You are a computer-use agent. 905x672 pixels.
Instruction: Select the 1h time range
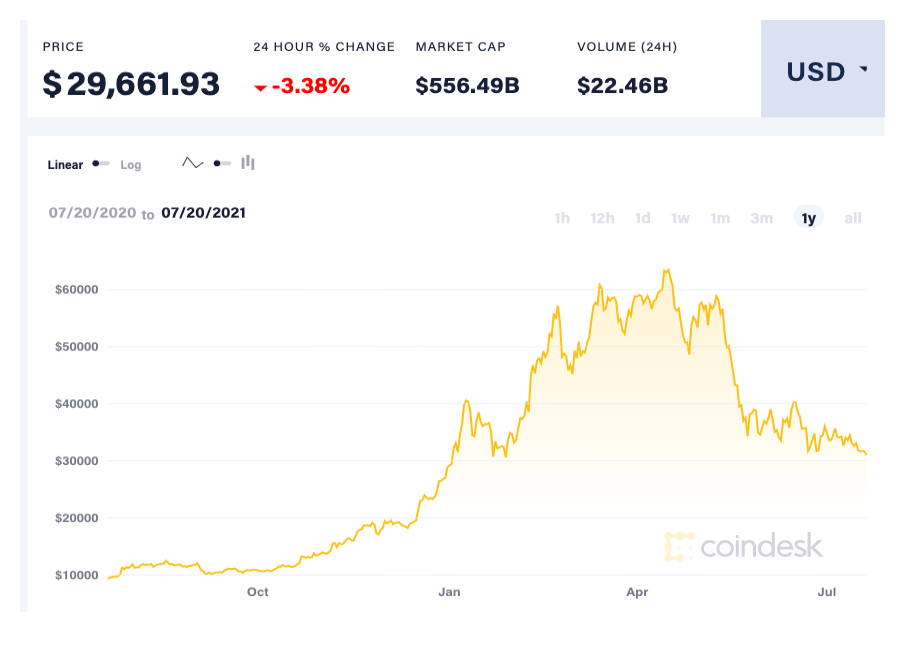(x=562, y=218)
